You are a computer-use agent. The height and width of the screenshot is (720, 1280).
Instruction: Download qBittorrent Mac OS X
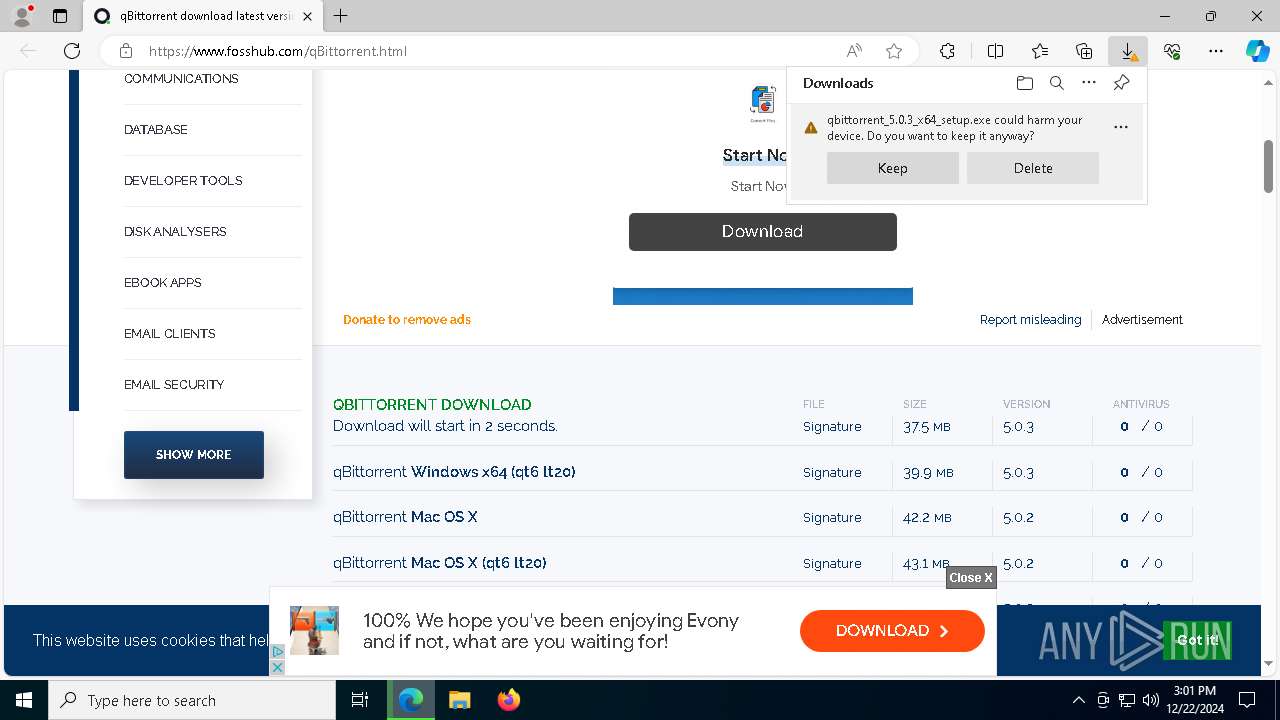tap(405, 517)
